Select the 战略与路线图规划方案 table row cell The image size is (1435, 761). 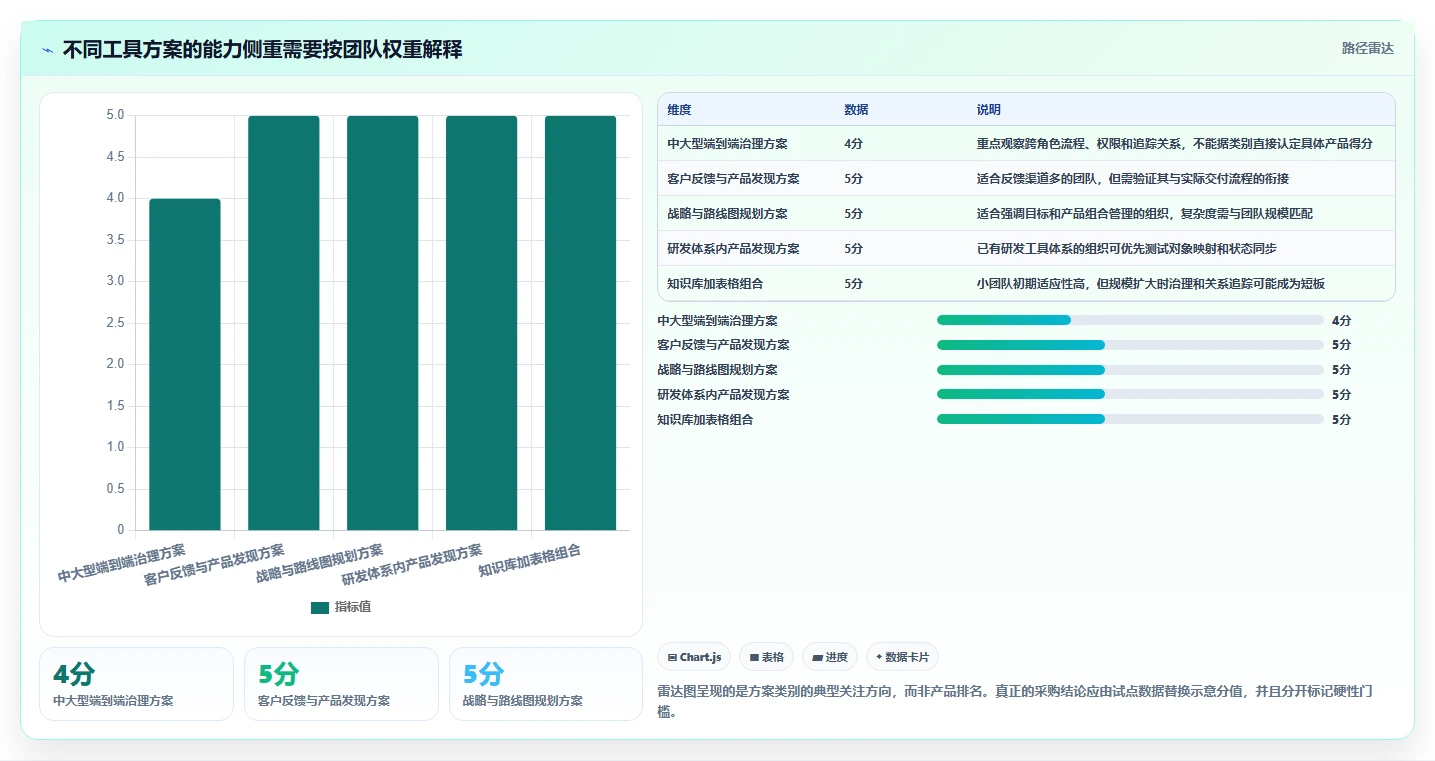(x=727, y=214)
